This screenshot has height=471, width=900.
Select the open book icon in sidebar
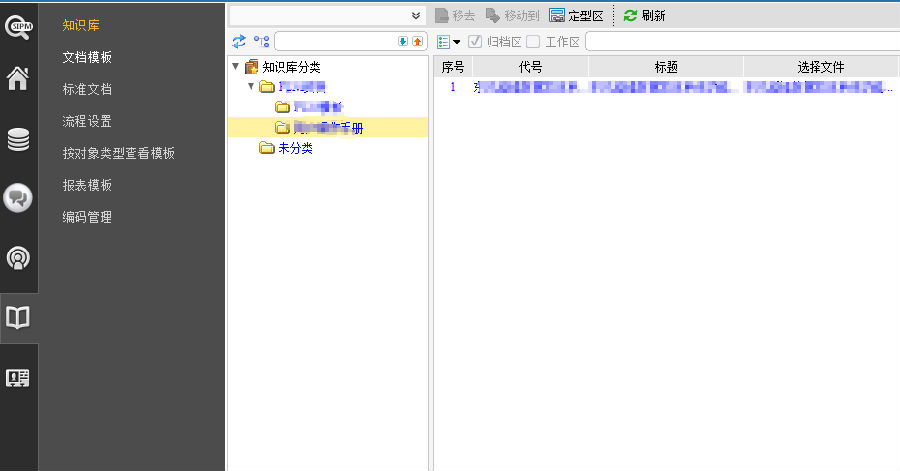18,317
